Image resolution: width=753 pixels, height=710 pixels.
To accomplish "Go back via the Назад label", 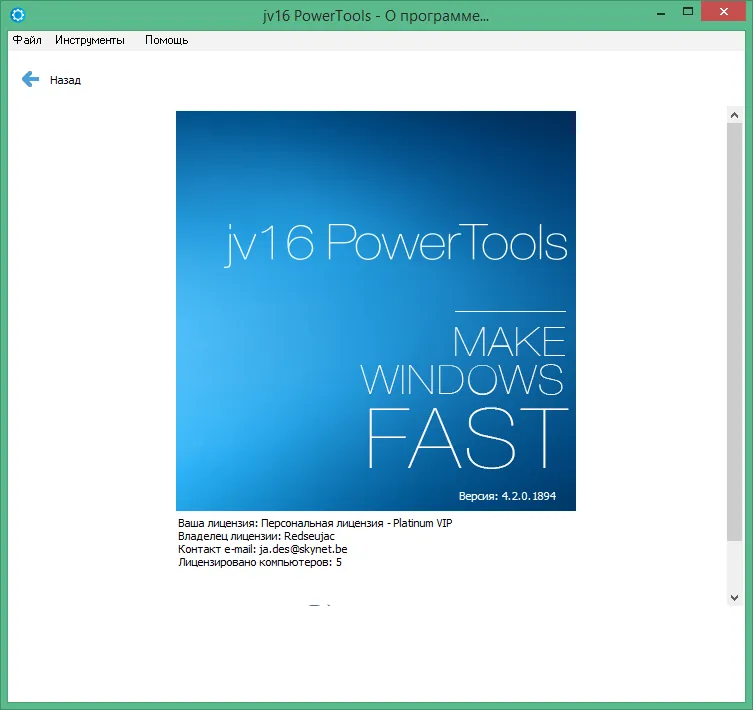I will point(65,80).
